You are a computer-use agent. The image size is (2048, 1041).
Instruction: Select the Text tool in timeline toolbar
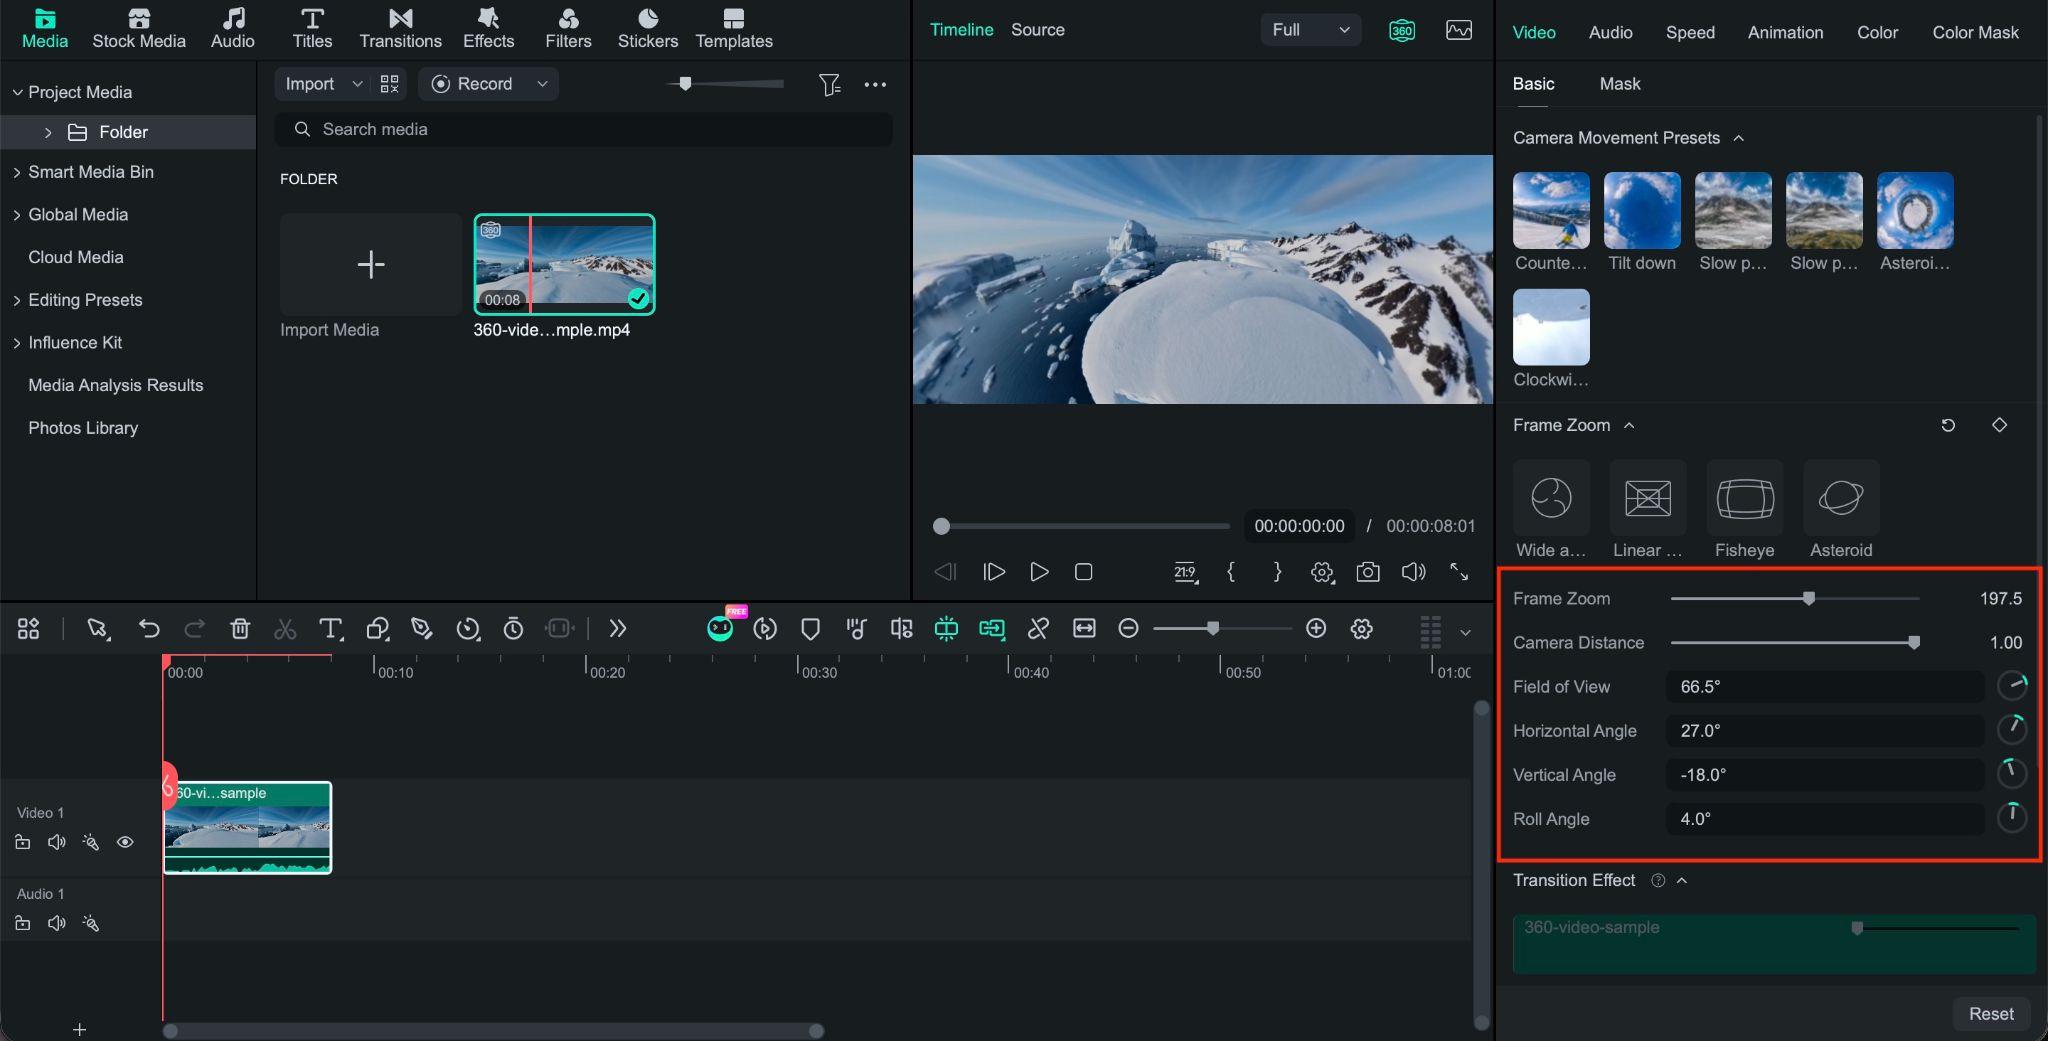click(x=330, y=629)
